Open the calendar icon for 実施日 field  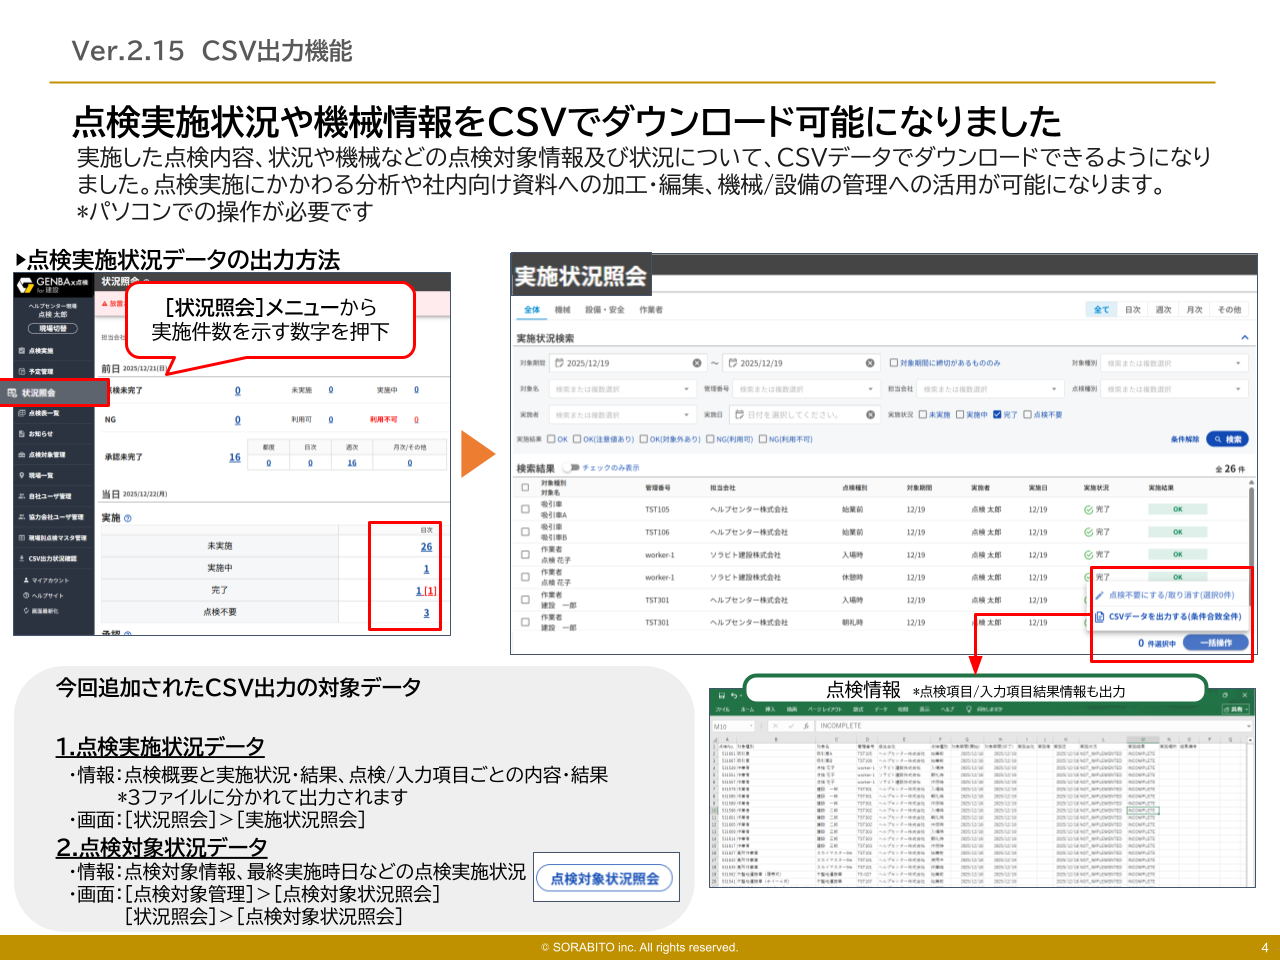[739, 414]
